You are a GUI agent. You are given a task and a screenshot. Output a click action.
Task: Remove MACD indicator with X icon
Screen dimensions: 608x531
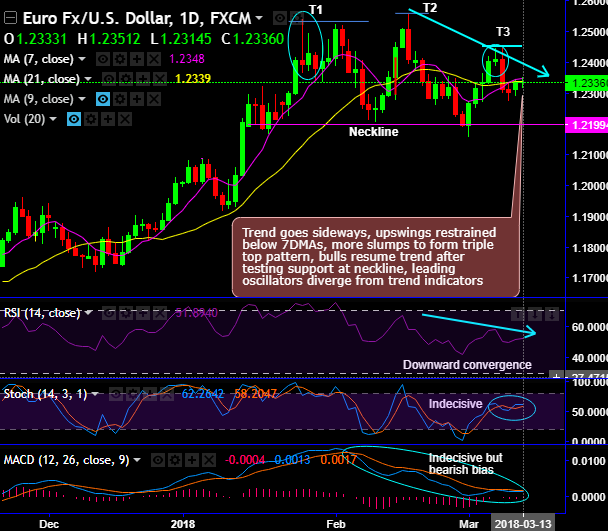209,460
